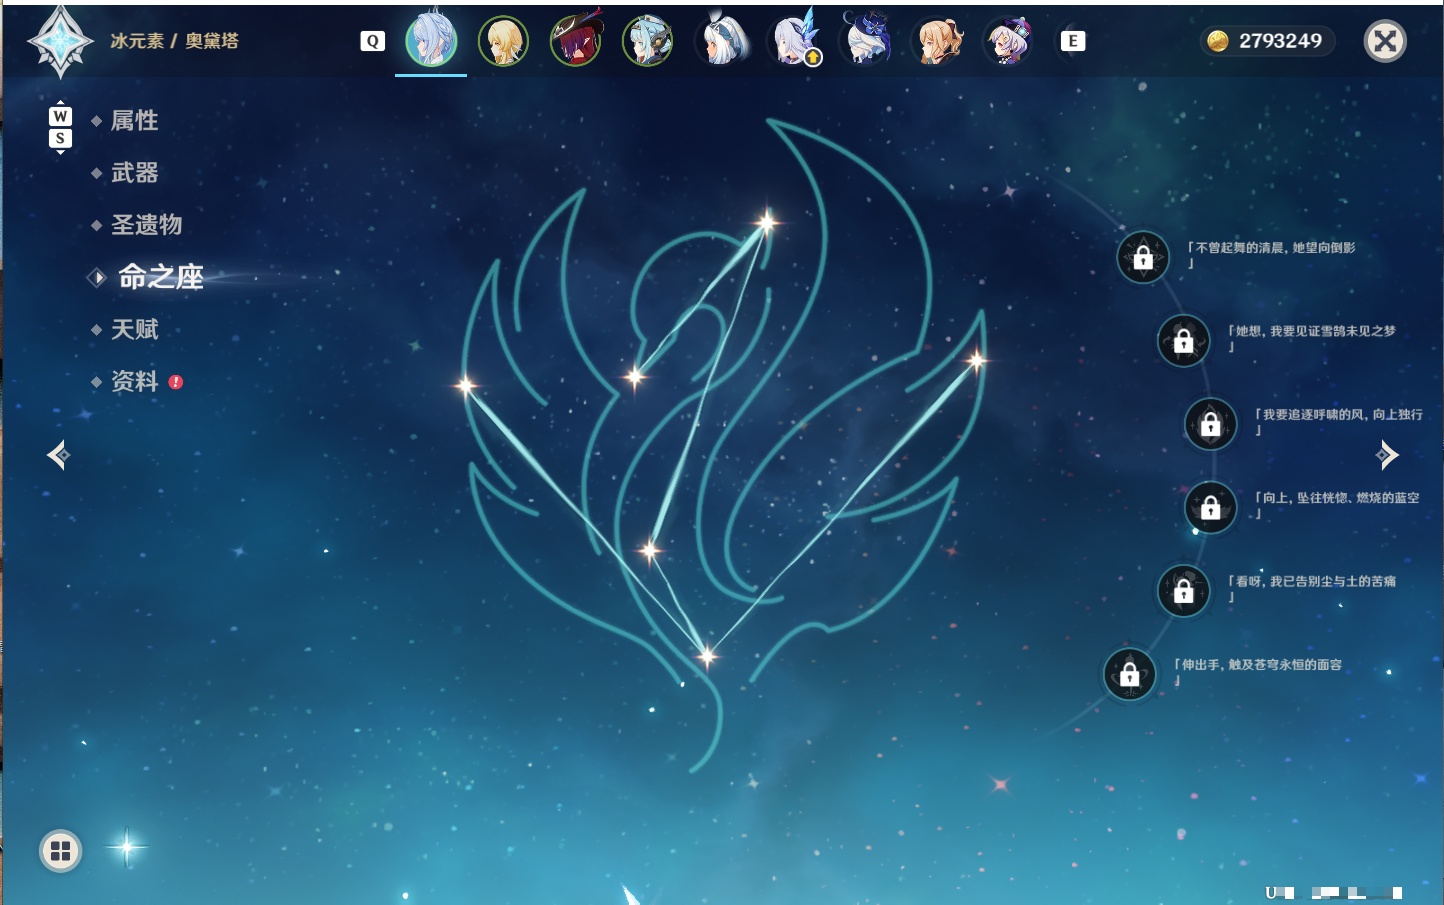Click the Mora balance 2793249
This screenshot has height=905, width=1444.
(1267, 41)
